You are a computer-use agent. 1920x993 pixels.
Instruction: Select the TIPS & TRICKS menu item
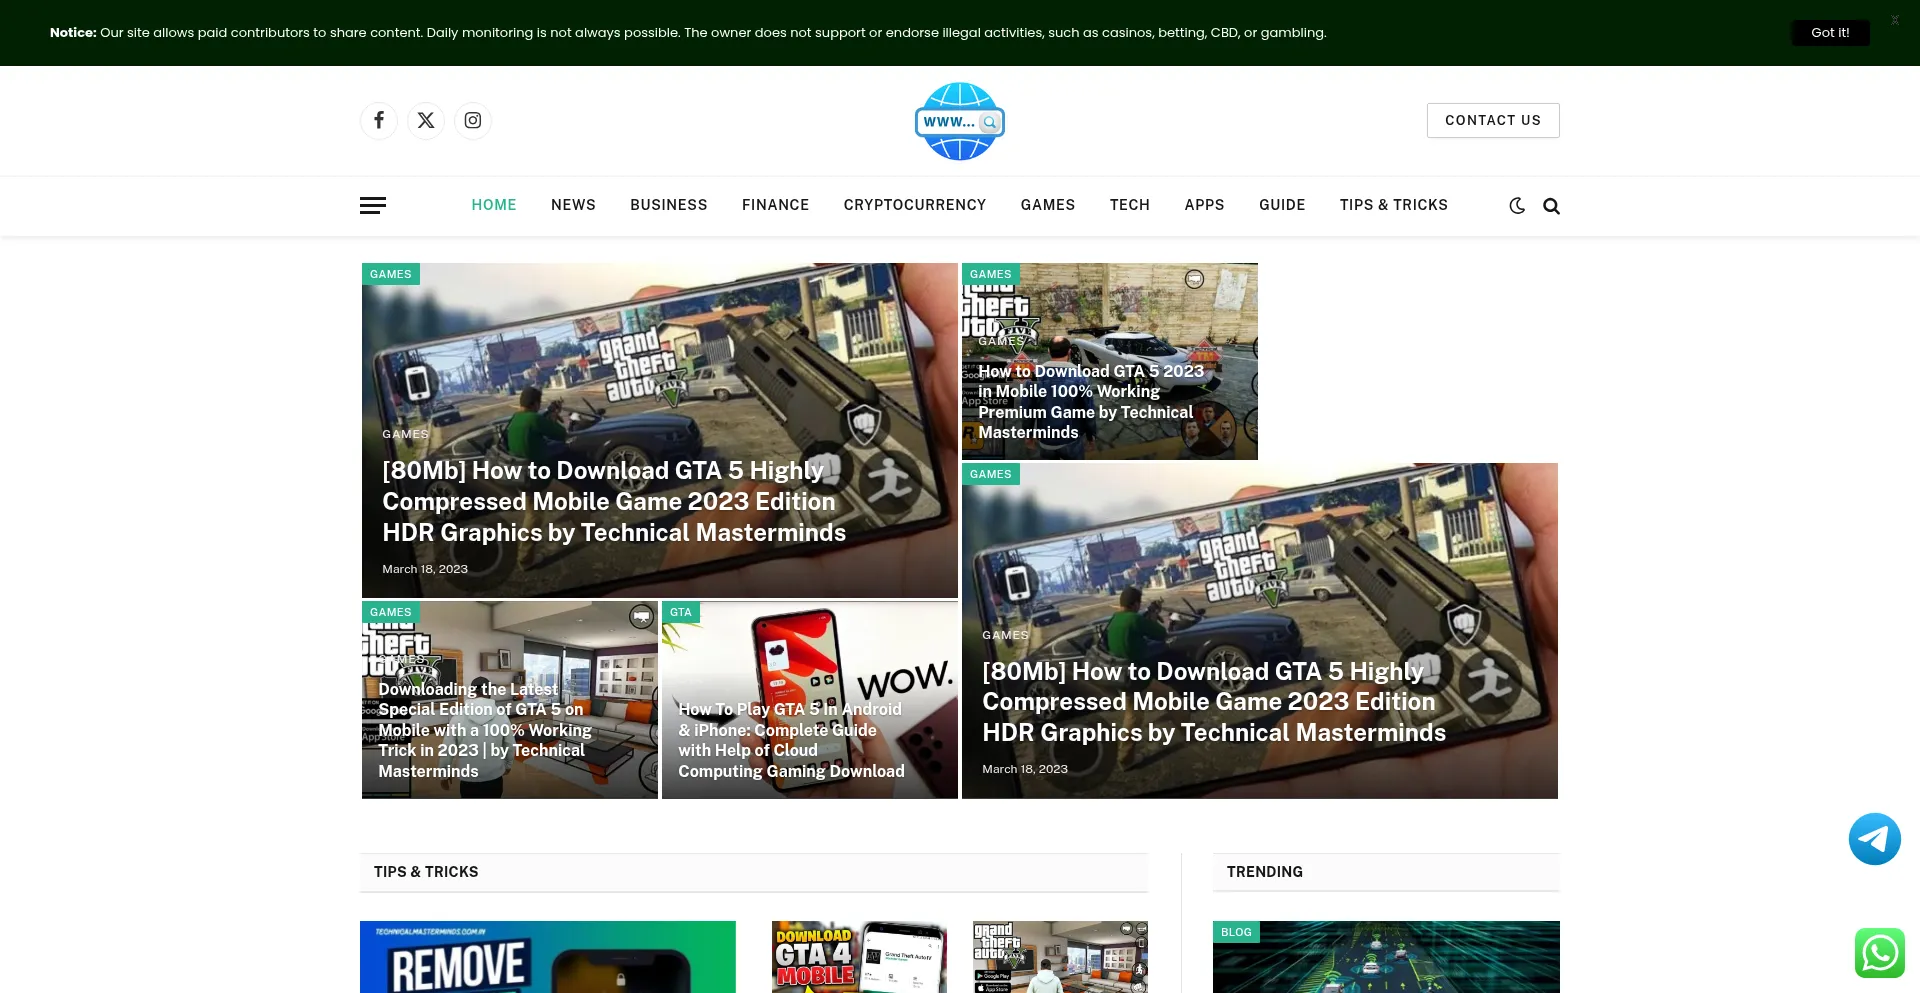coord(1394,205)
